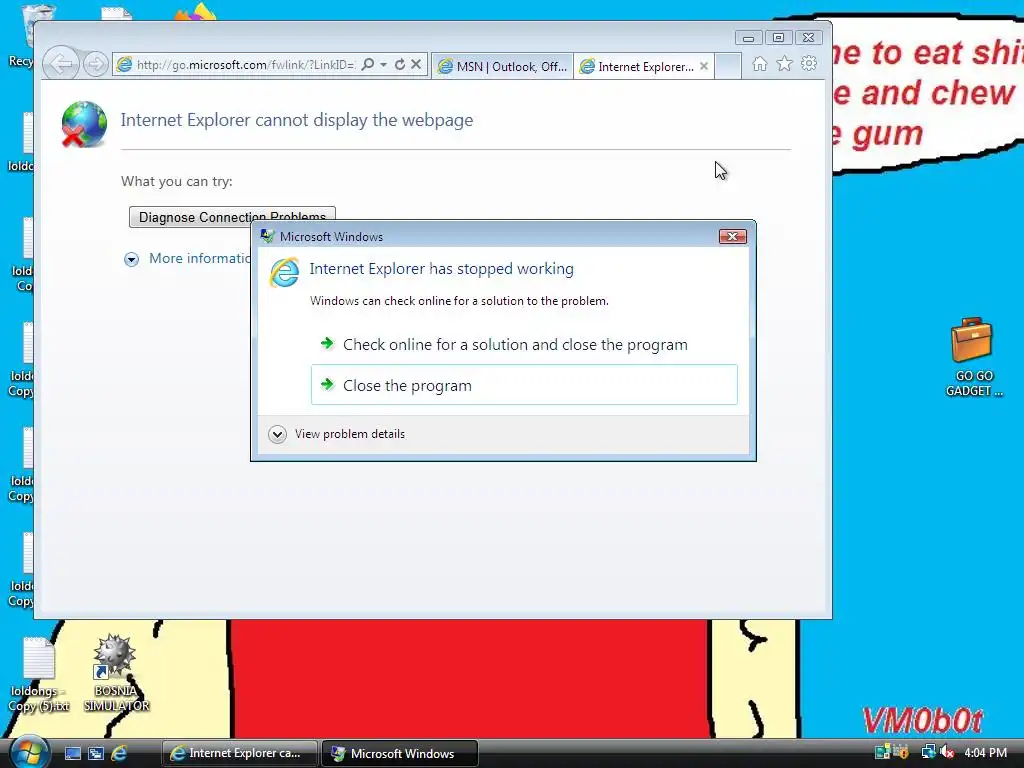Activate Internet Explorer taskbar button
This screenshot has height=768, width=1024.
tap(239, 754)
